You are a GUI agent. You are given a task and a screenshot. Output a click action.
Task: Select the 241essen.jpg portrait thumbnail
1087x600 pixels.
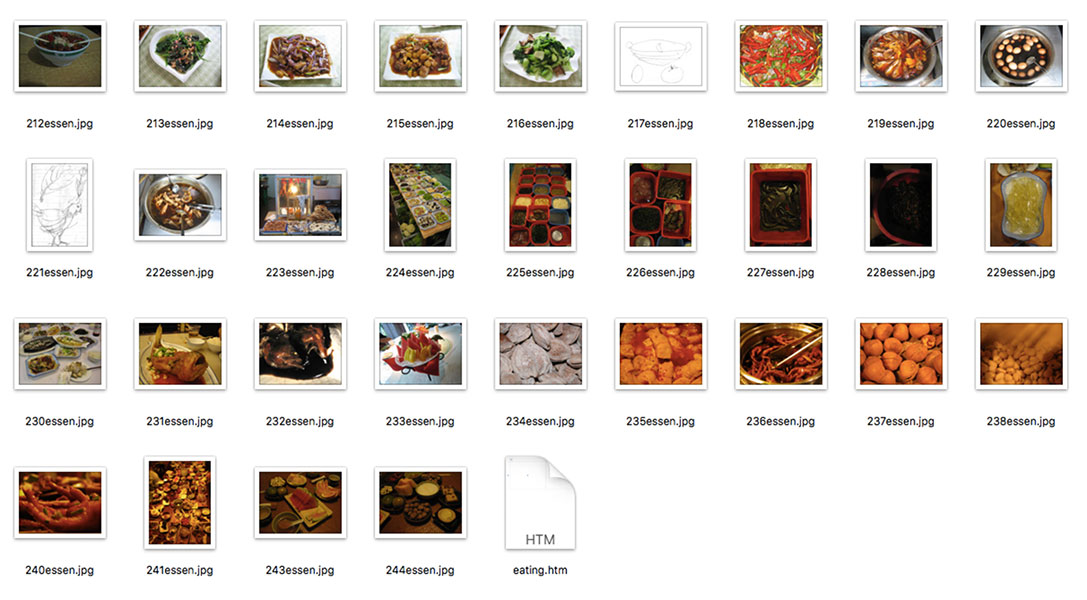[x=180, y=502]
